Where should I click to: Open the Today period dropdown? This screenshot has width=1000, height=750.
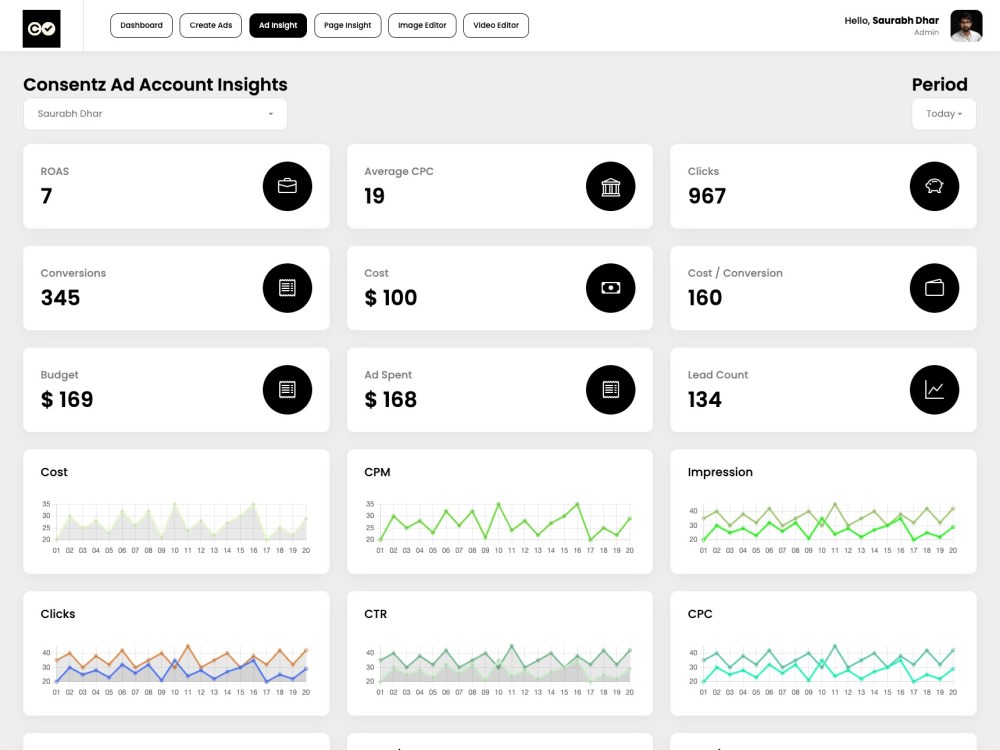(x=943, y=114)
